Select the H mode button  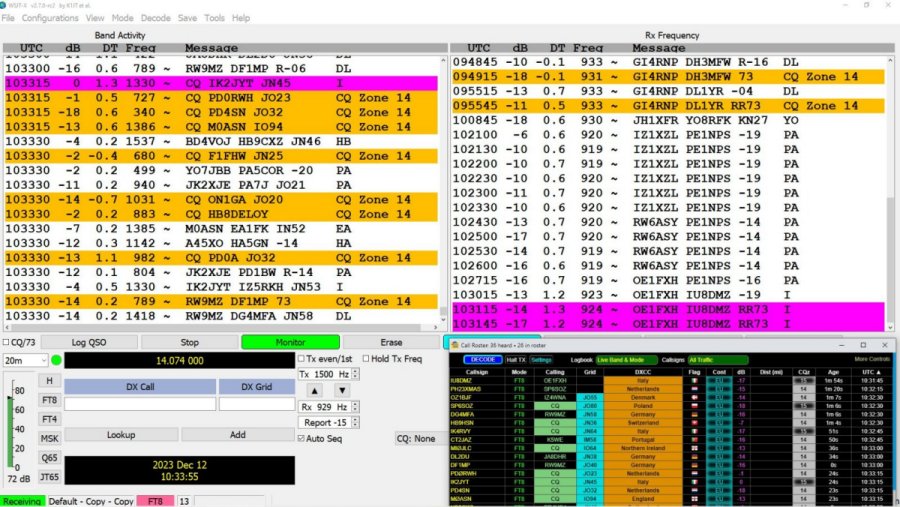49,381
